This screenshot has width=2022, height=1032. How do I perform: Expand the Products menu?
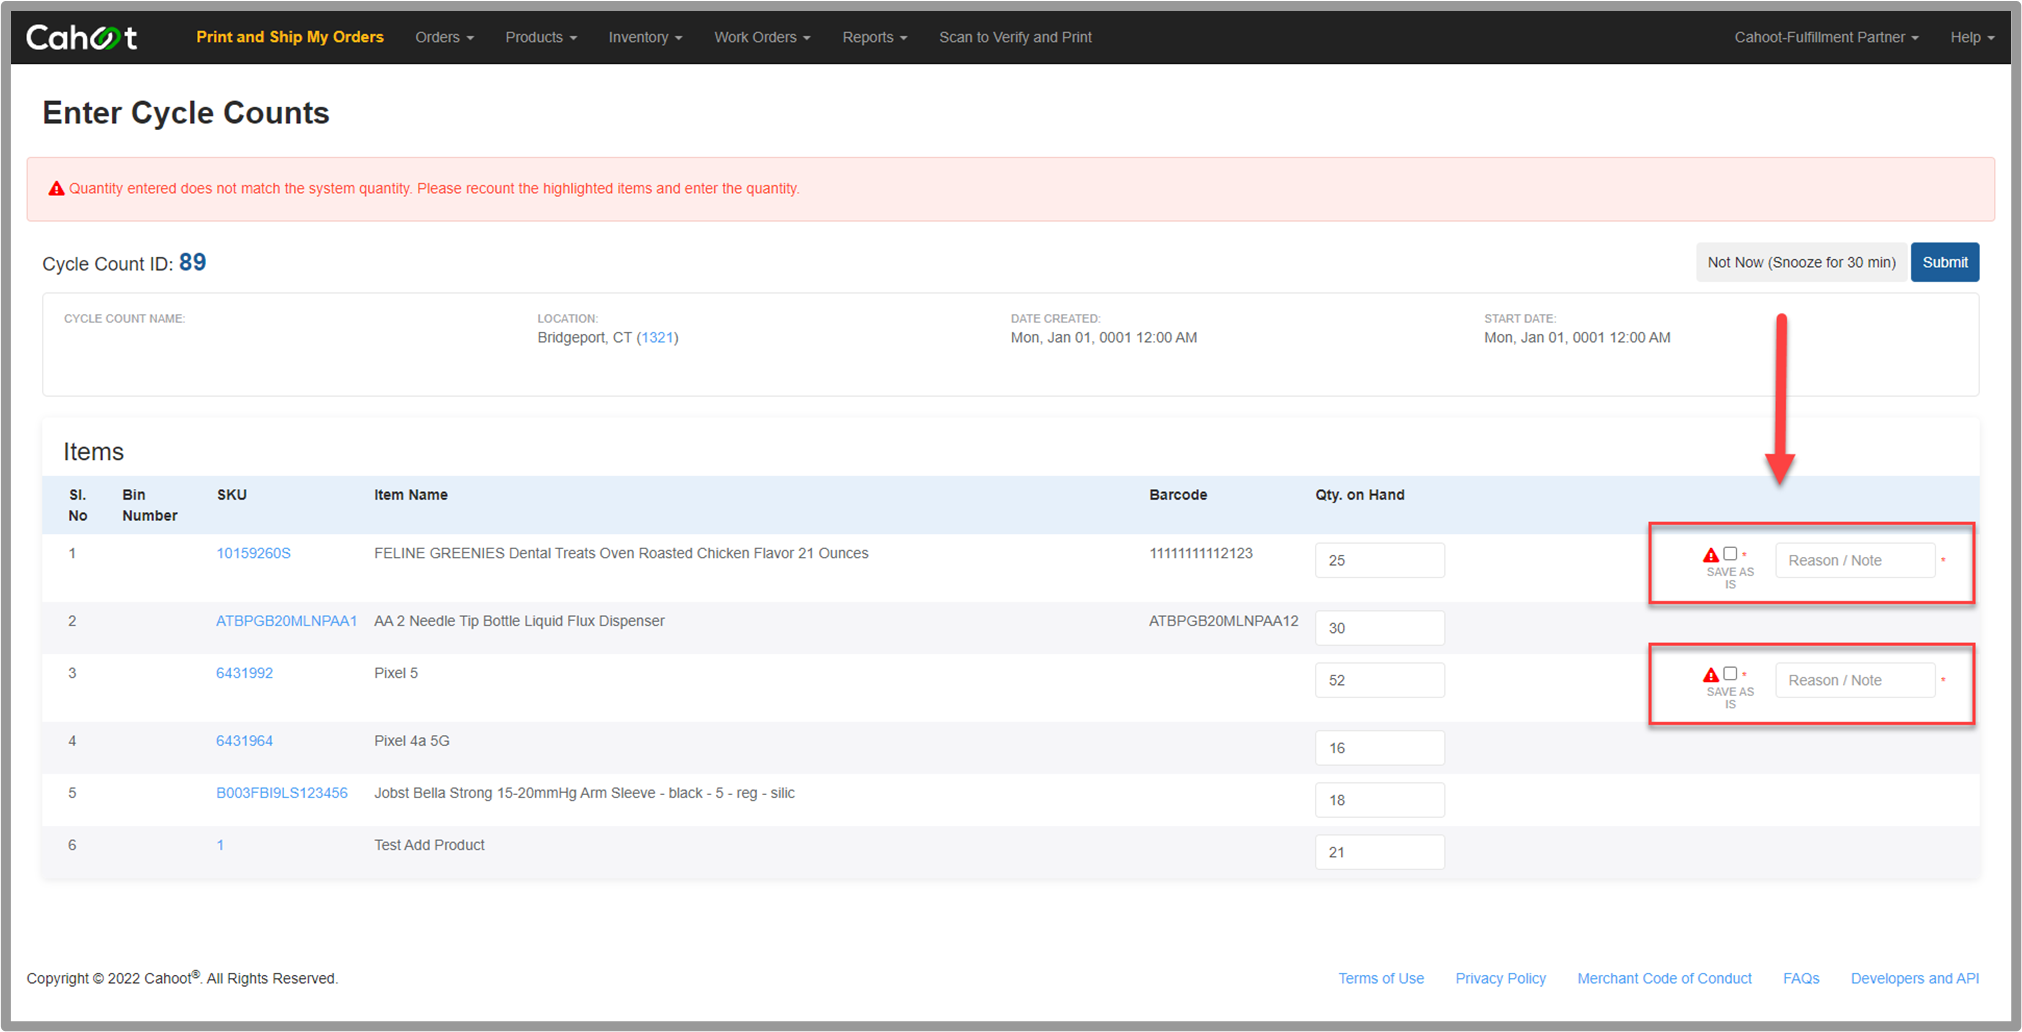tap(541, 37)
